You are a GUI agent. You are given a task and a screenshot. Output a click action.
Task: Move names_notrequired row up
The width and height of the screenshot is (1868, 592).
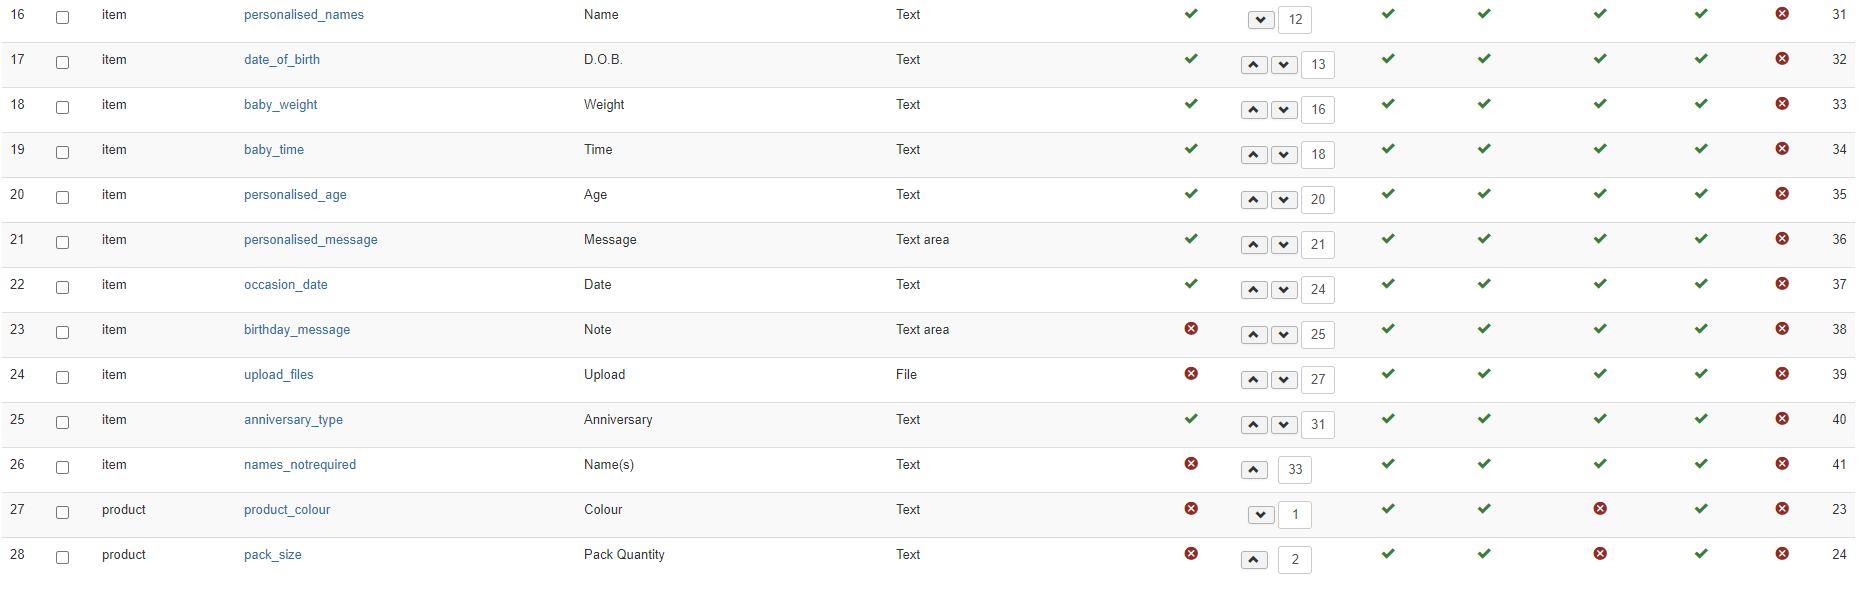(1253, 470)
